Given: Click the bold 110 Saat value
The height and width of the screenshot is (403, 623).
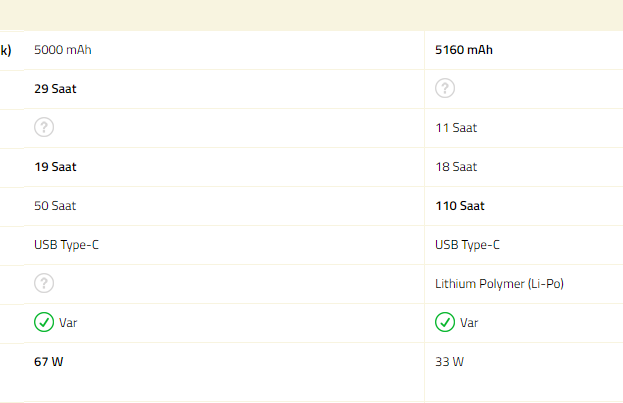Looking at the screenshot, I should tap(460, 205).
